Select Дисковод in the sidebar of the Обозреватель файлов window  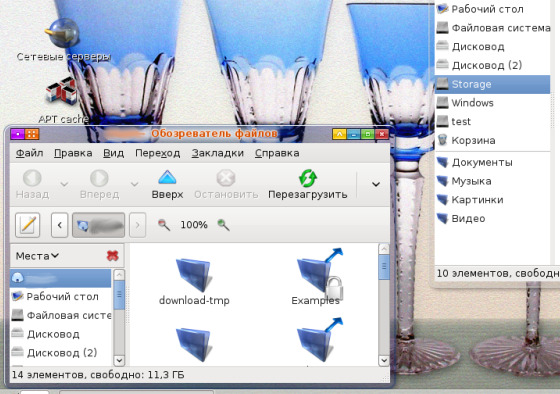coord(61,334)
